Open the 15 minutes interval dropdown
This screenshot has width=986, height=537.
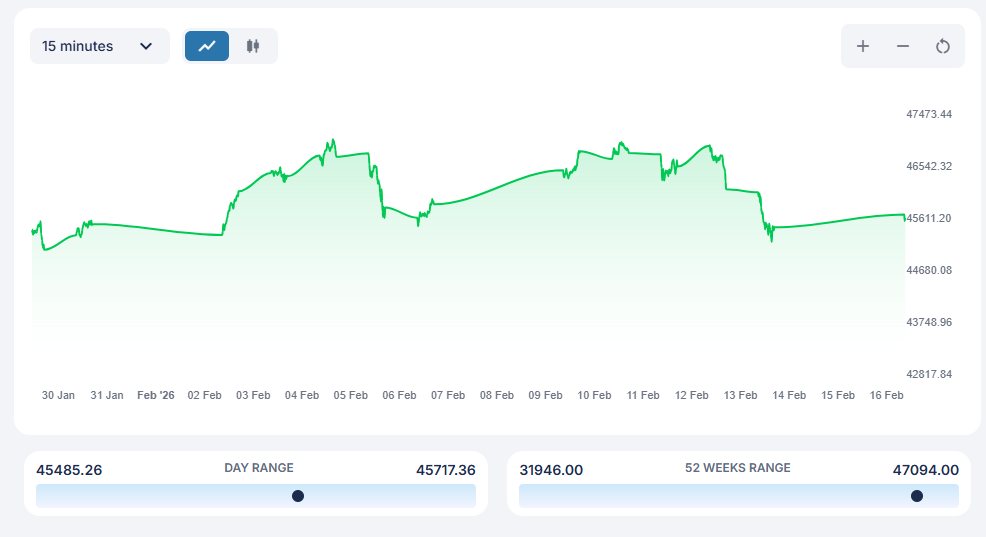99,46
